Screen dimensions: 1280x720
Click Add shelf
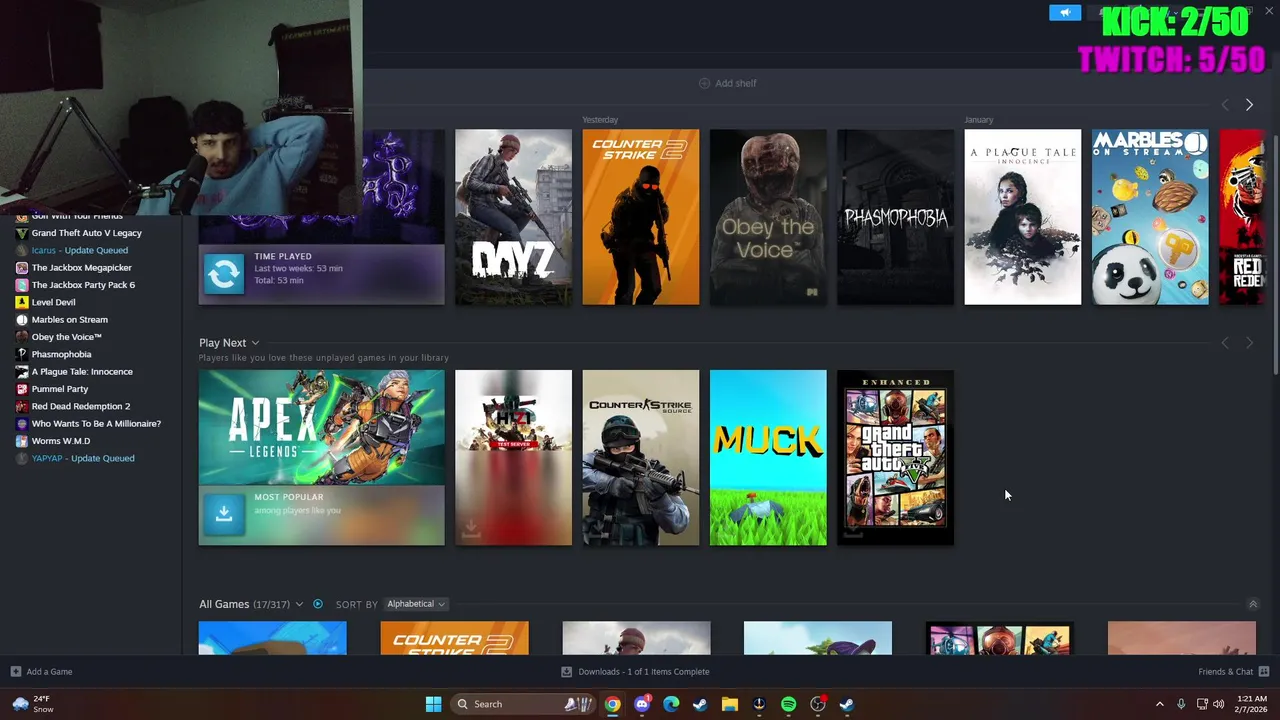tap(727, 83)
